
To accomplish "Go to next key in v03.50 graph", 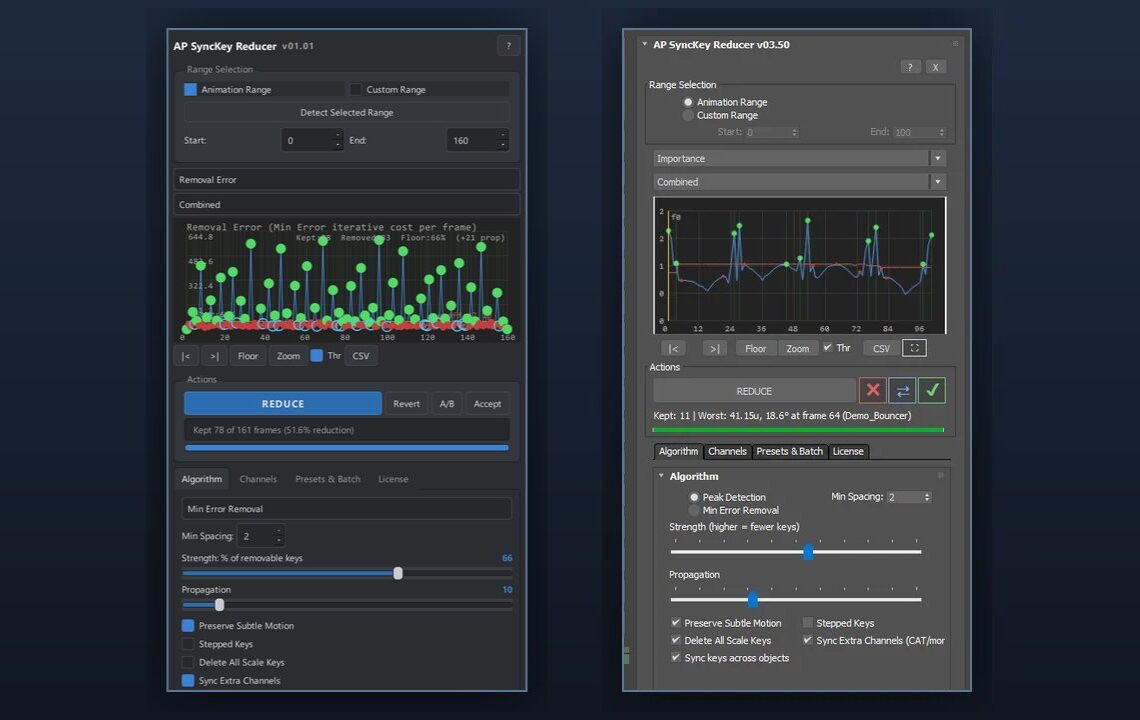I will [x=715, y=348].
